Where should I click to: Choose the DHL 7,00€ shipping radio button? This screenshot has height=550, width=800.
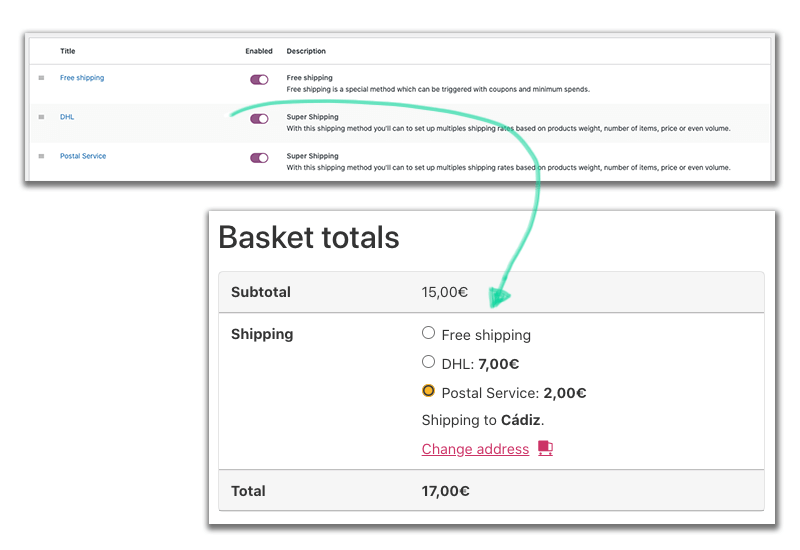(x=429, y=362)
